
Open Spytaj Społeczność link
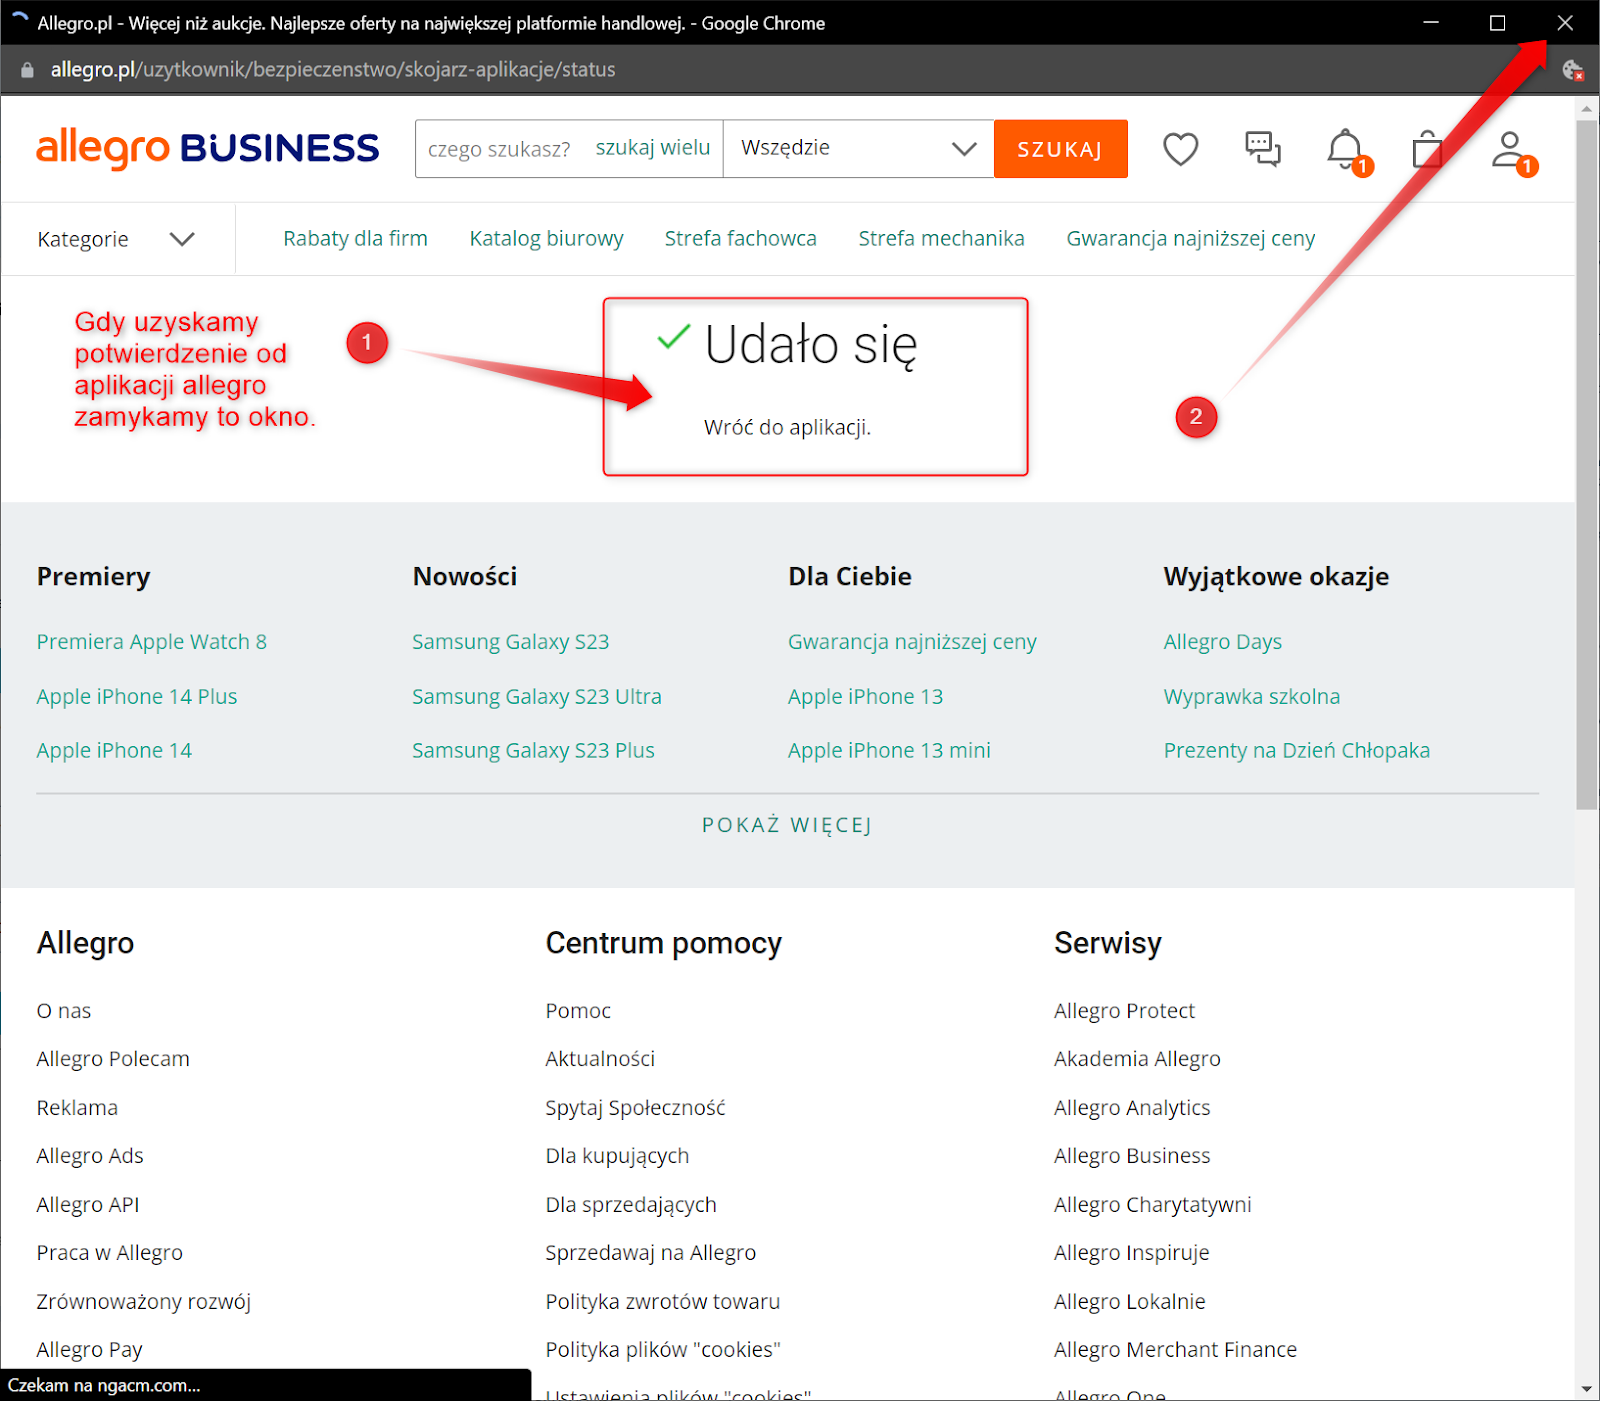(x=635, y=1108)
